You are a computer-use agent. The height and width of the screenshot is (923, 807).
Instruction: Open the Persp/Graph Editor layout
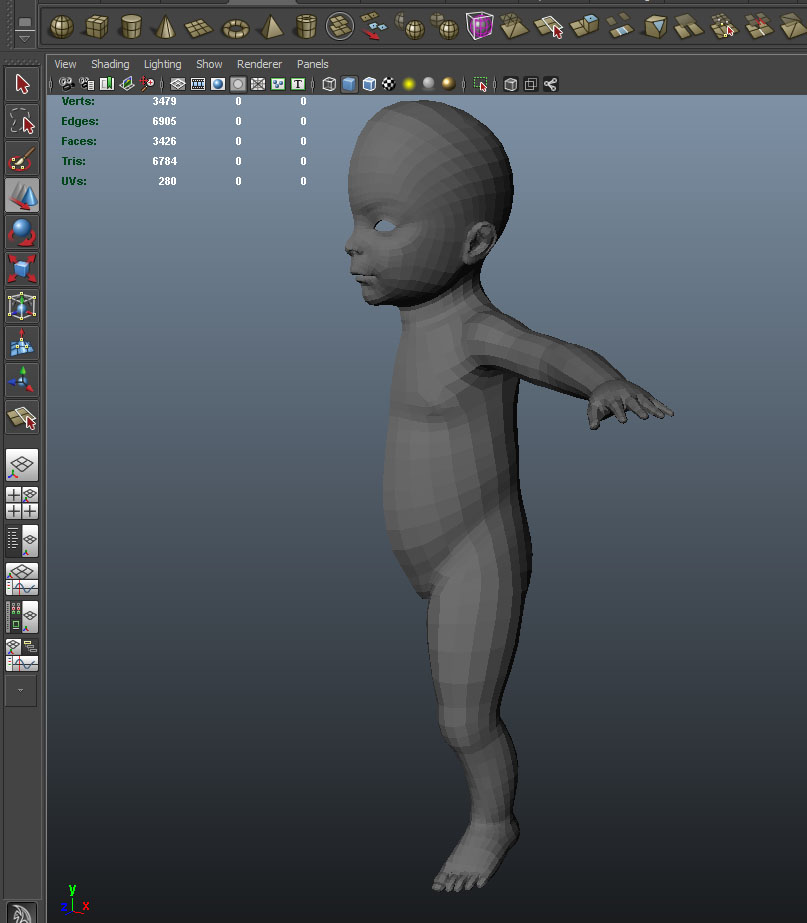[x=22, y=579]
